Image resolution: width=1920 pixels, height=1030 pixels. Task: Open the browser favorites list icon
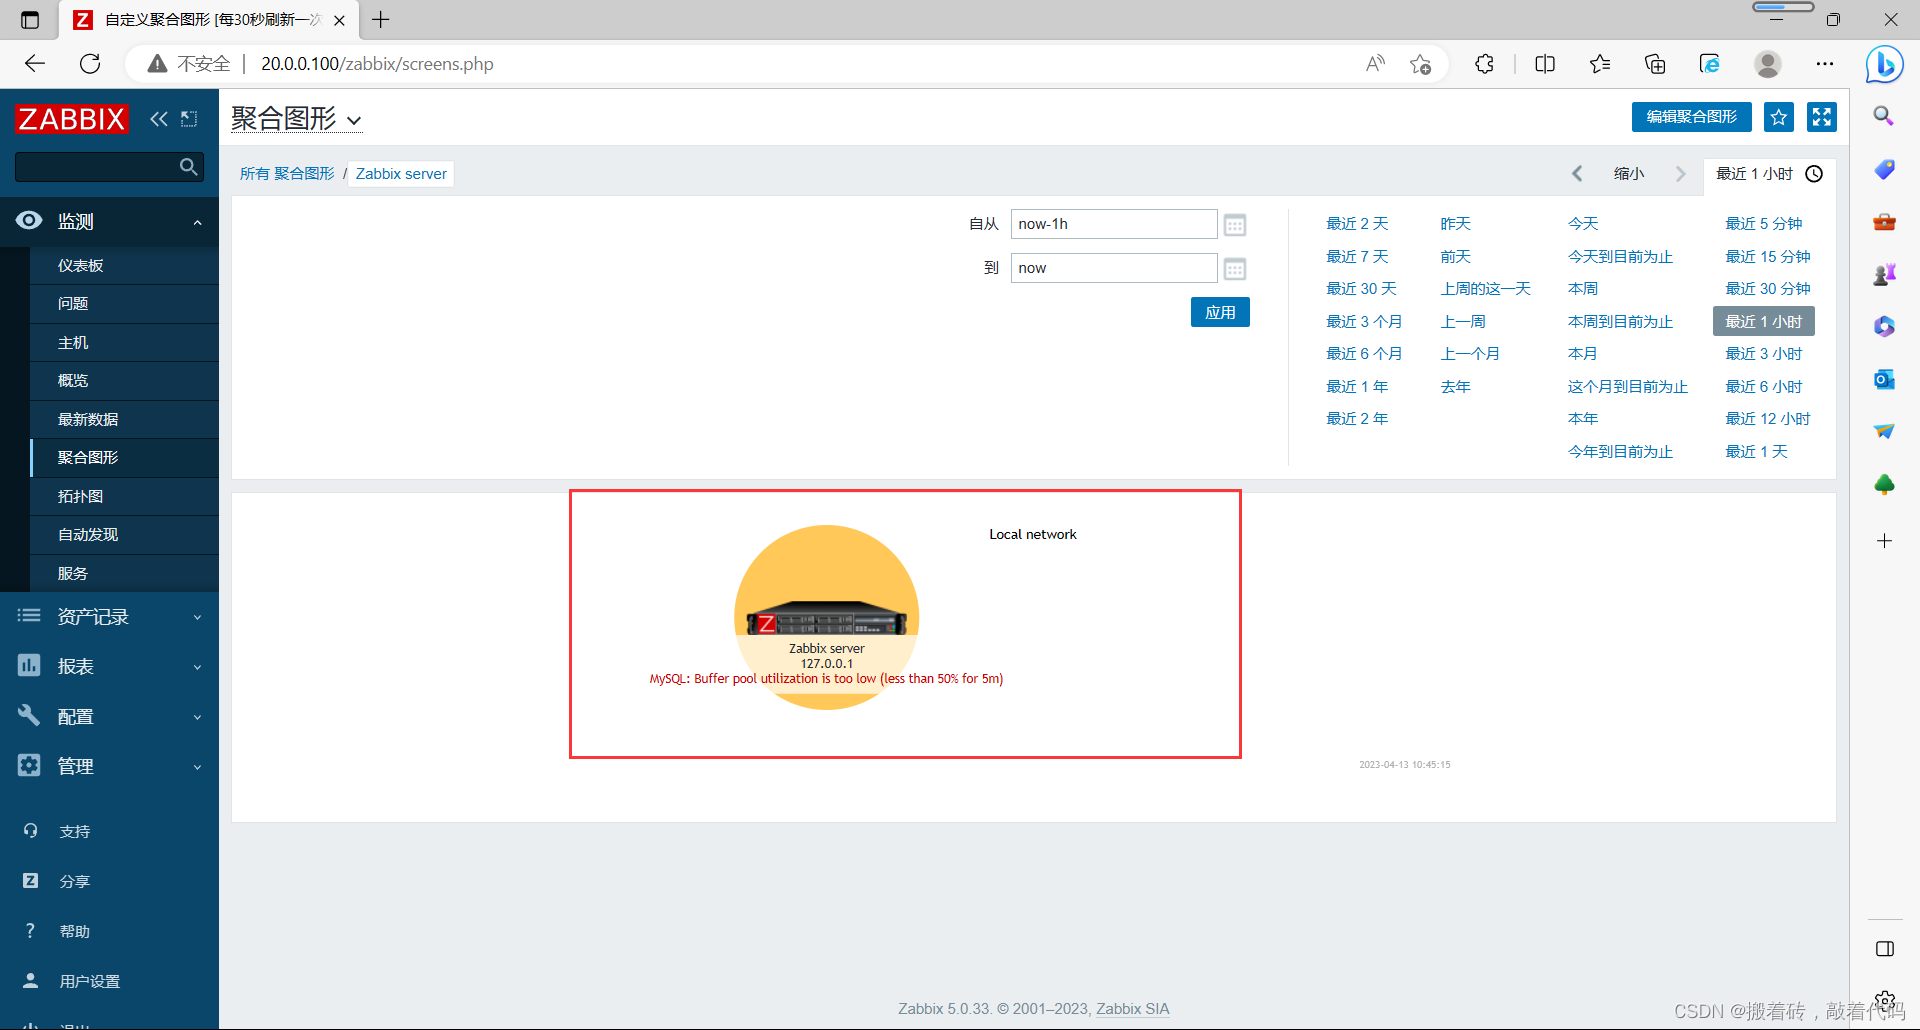[x=1600, y=64]
